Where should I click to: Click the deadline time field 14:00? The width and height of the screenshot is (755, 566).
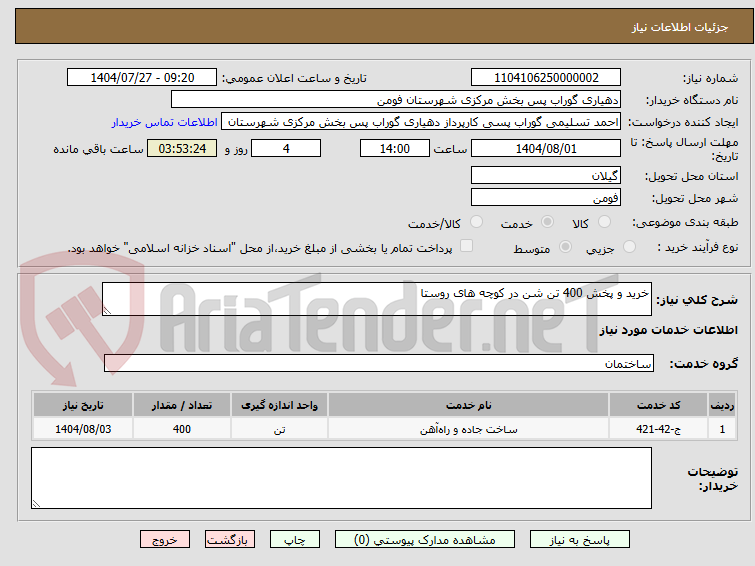coord(395,148)
